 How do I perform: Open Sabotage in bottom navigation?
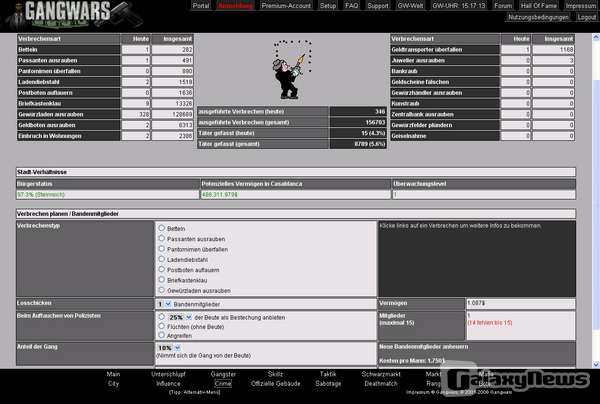[x=328, y=383]
